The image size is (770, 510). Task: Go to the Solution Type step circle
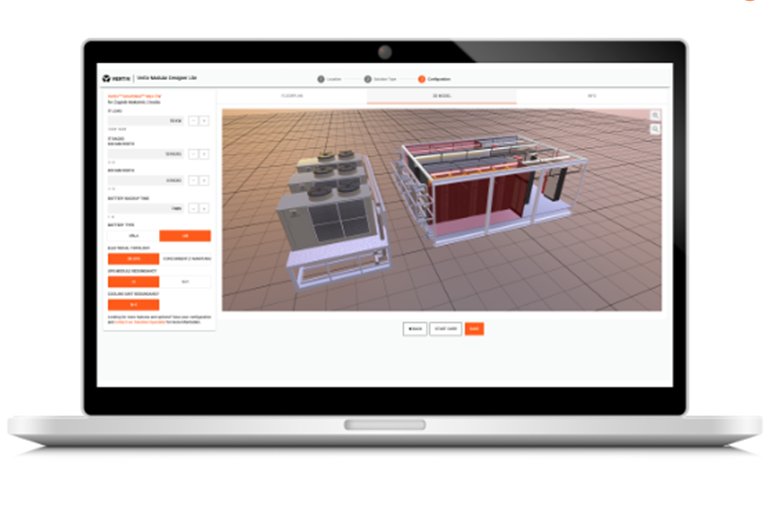click(x=368, y=77)
